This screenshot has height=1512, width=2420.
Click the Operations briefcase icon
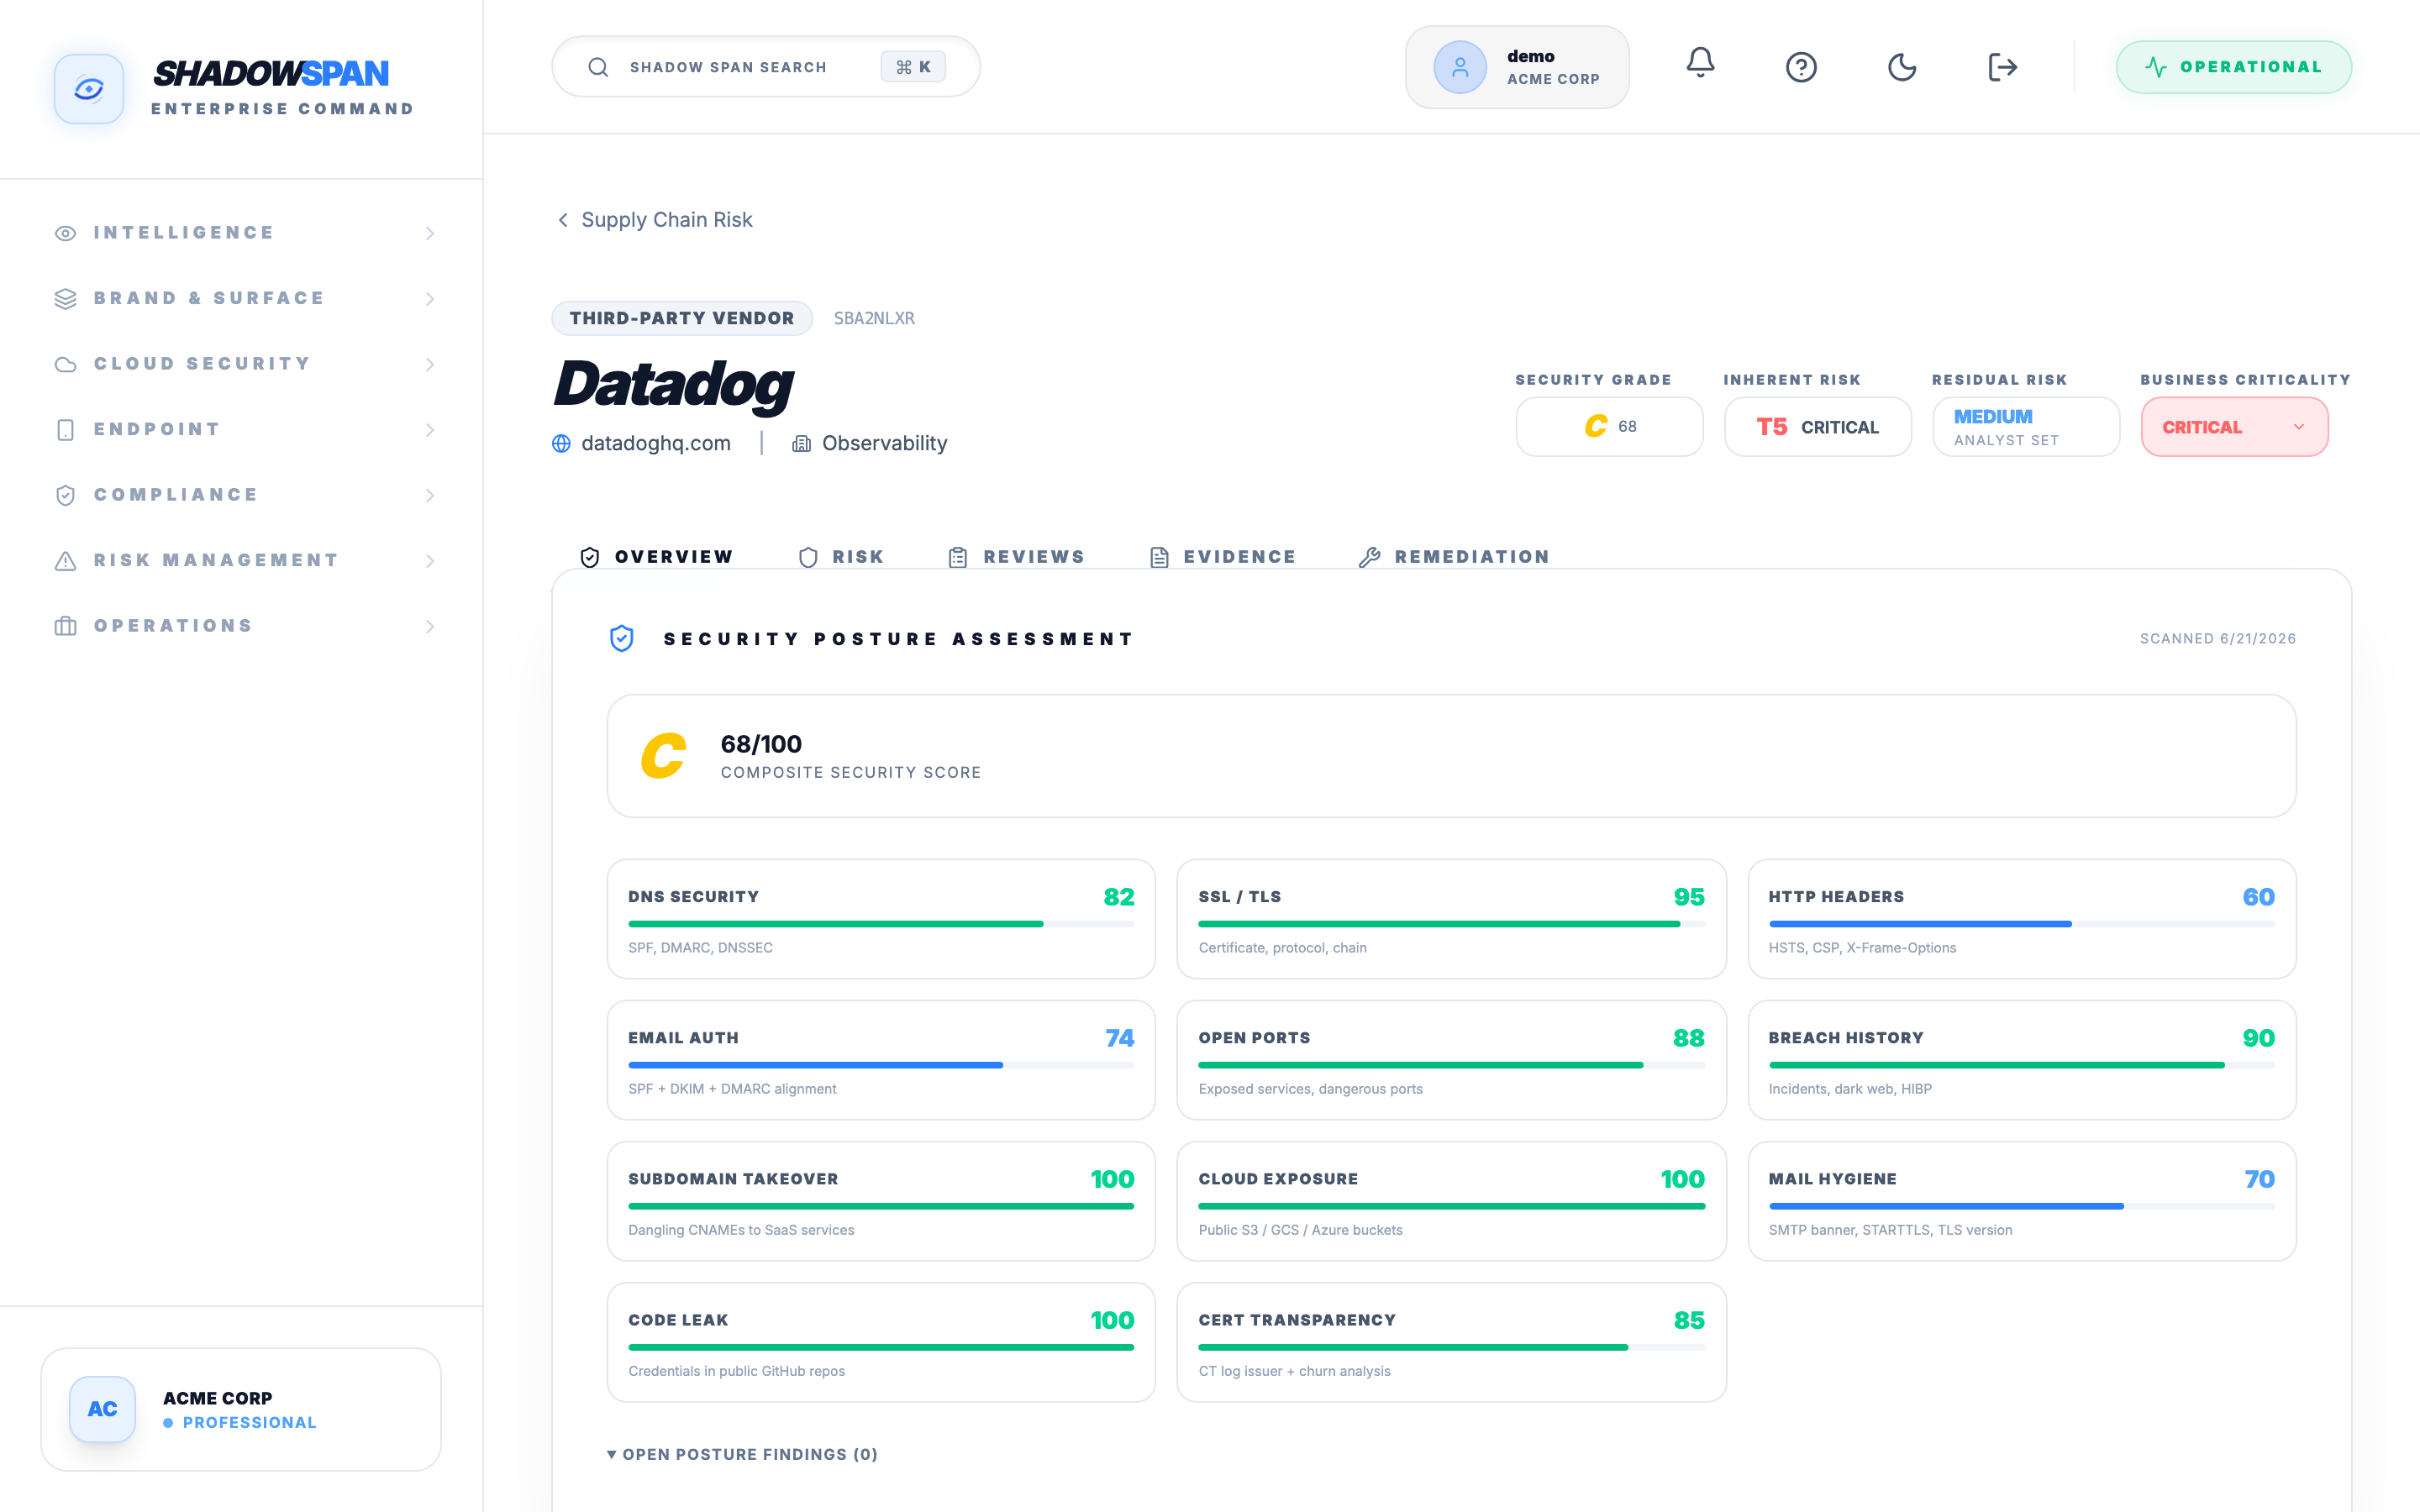(x=66, y=626)
